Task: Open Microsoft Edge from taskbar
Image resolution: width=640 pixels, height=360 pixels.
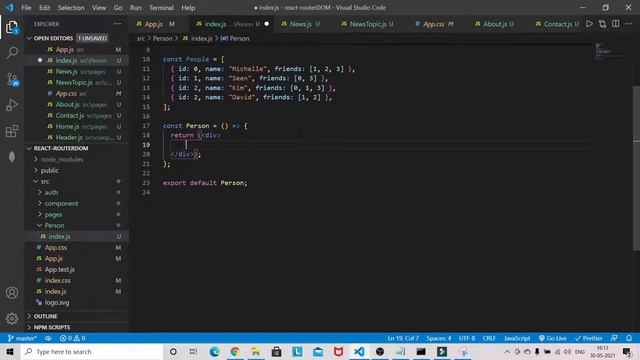Action: click(x=214, y=351)
